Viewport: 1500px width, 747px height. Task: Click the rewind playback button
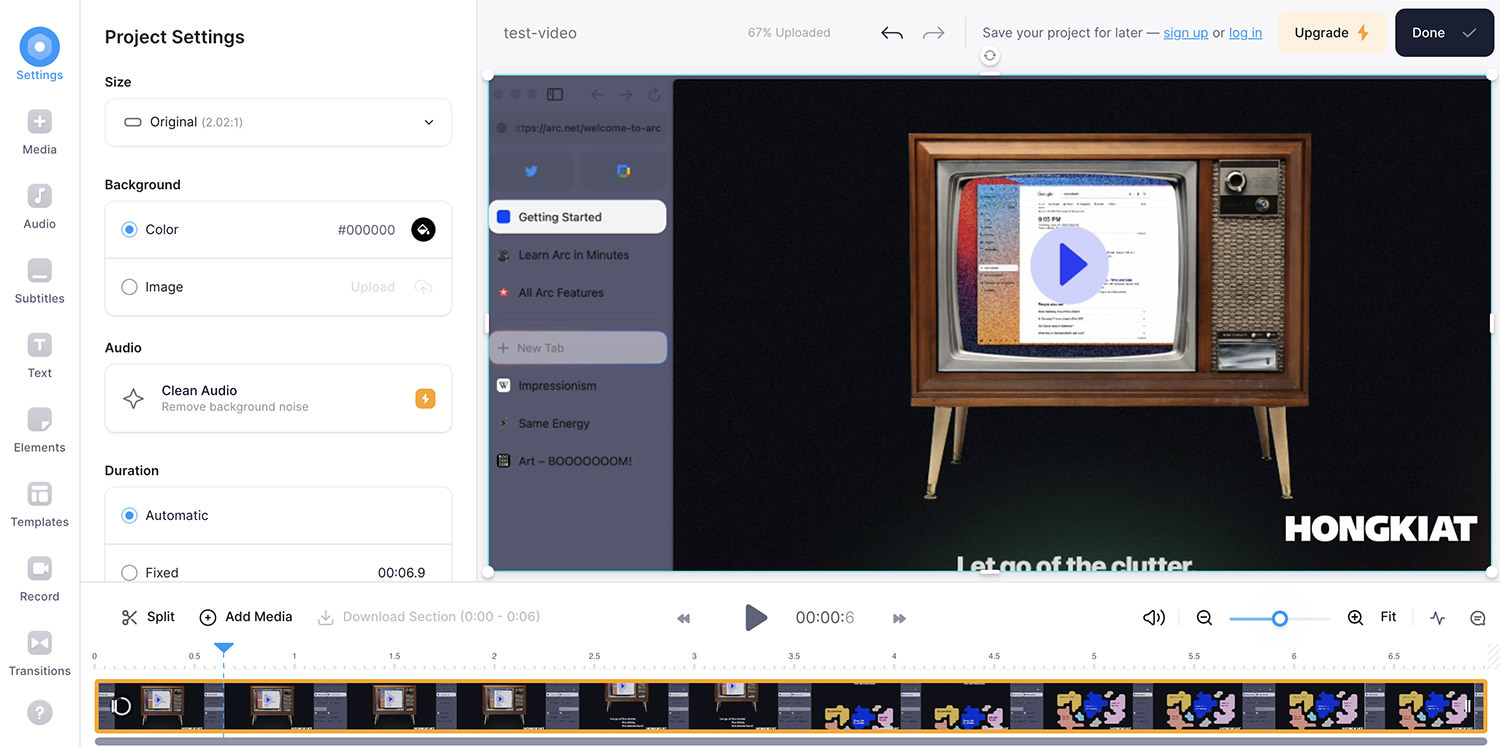pyautogui.click(x=684, y=619)
